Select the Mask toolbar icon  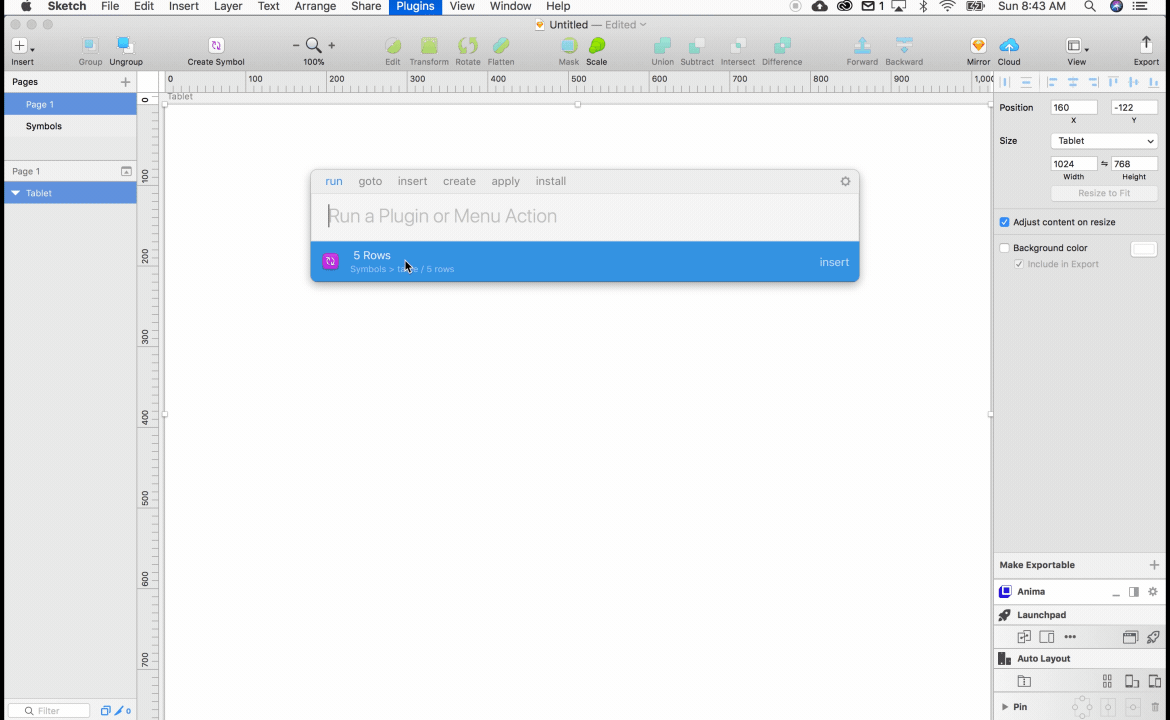[568, 46]
